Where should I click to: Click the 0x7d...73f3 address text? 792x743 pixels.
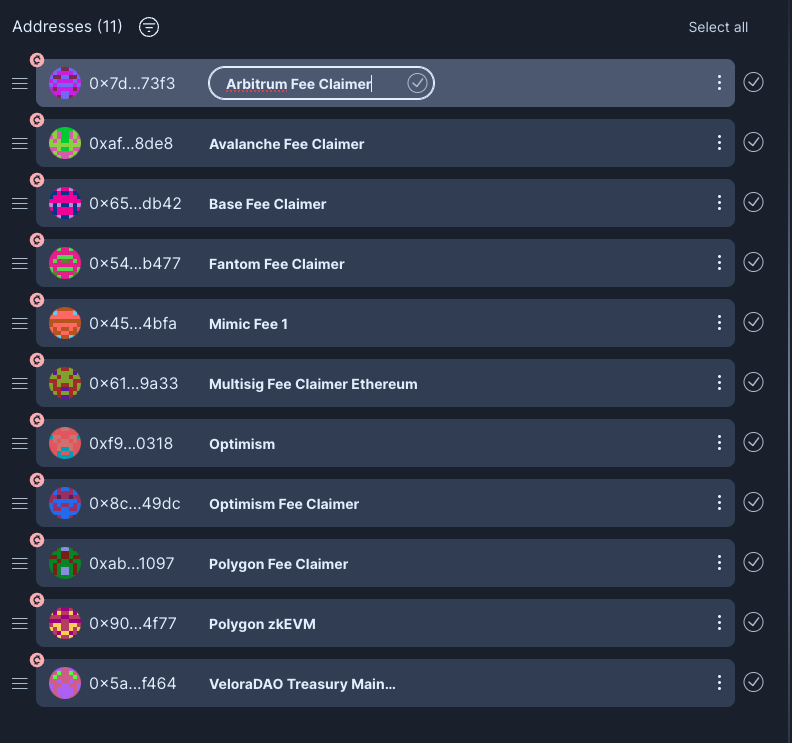[x=132, y=83]
